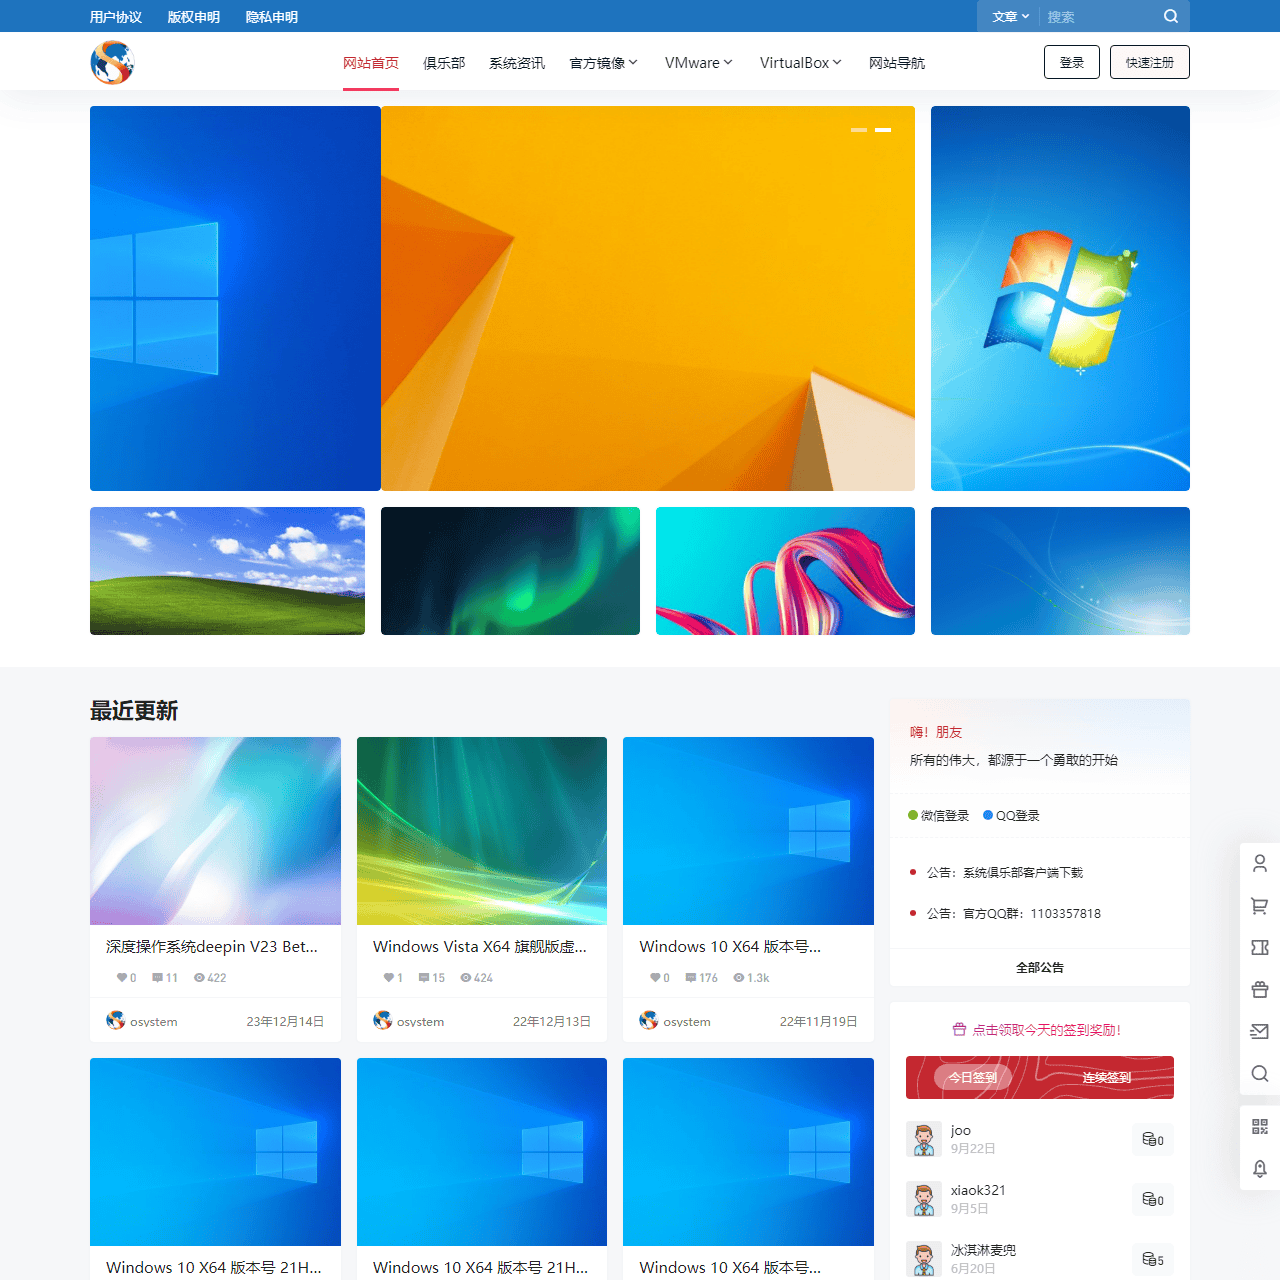The height and width of the screenshot is (1280, 1280).
Task: Click heart like icon on deepin V23 card
Action: click(122, 977)
